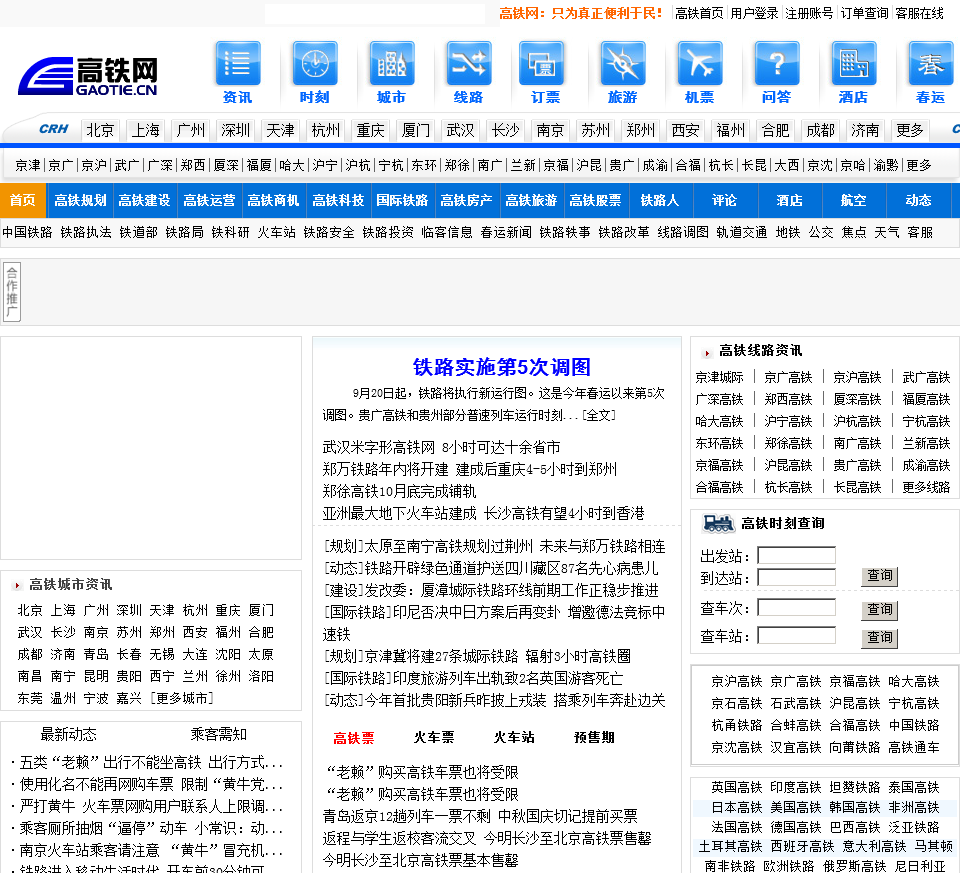Click the 合作推广 side label
Viewport: 960px width, 873px height.
[x=12, y=292]
